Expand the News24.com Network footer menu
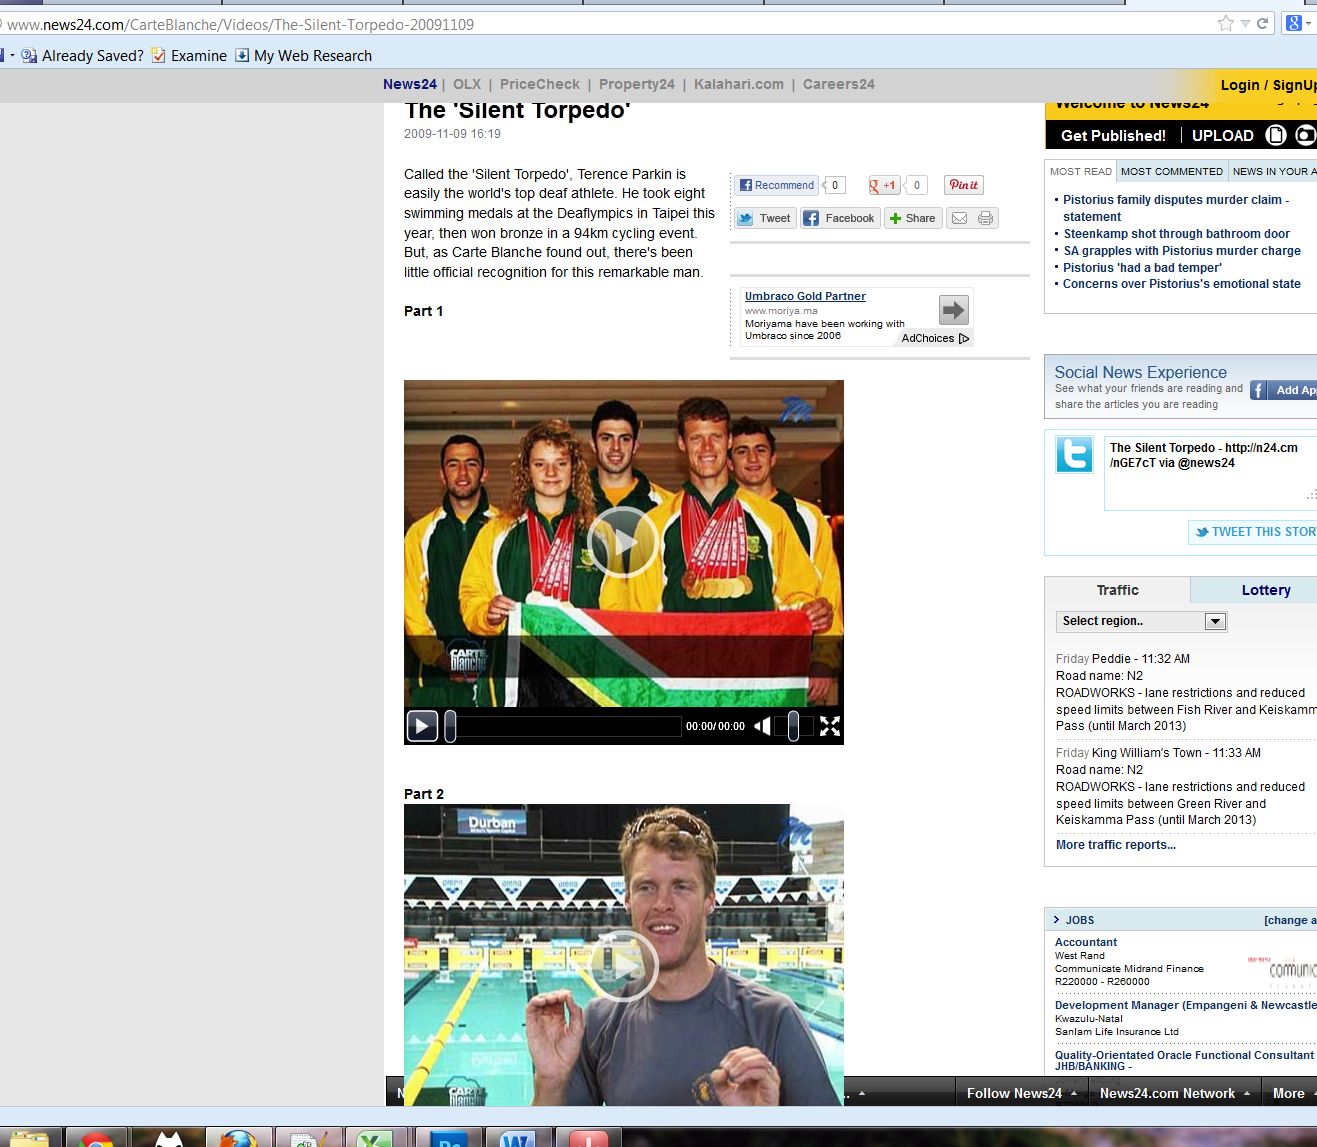The image size is (1317, 1147). coord(1174,1093)
